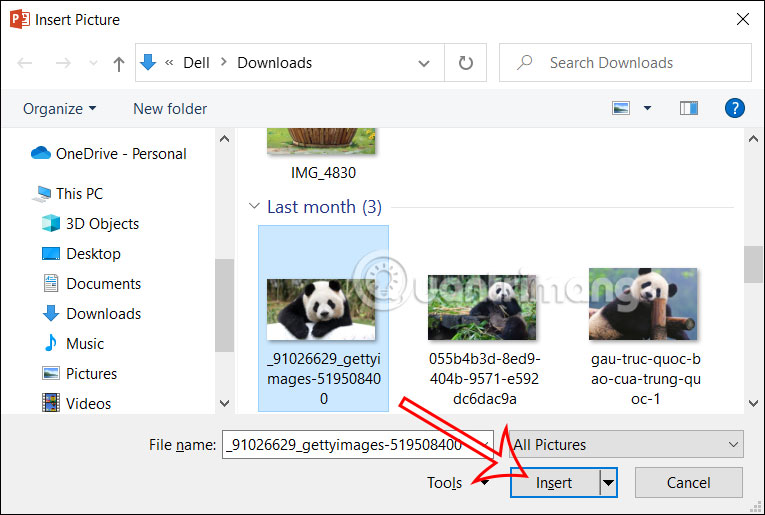Refresh the Downloads folder view

click(465, 63)
